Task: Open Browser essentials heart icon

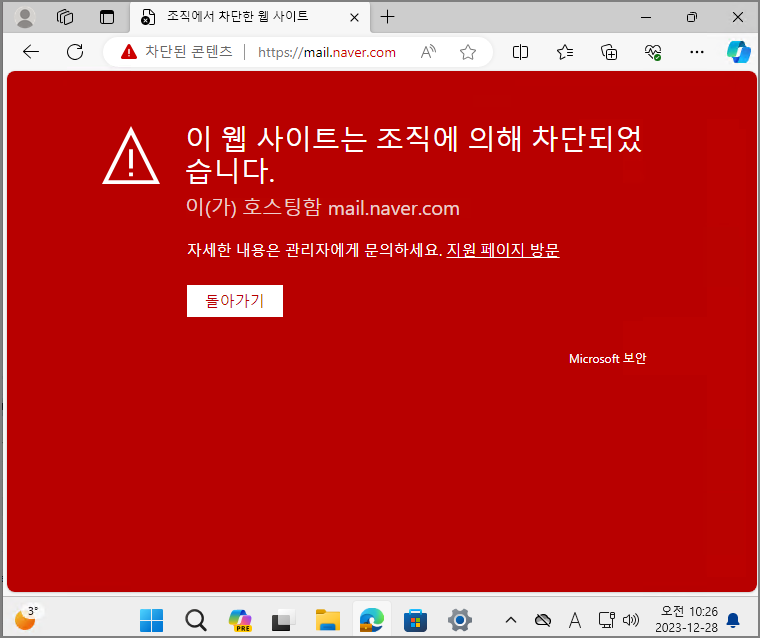Action: point(653,52)
